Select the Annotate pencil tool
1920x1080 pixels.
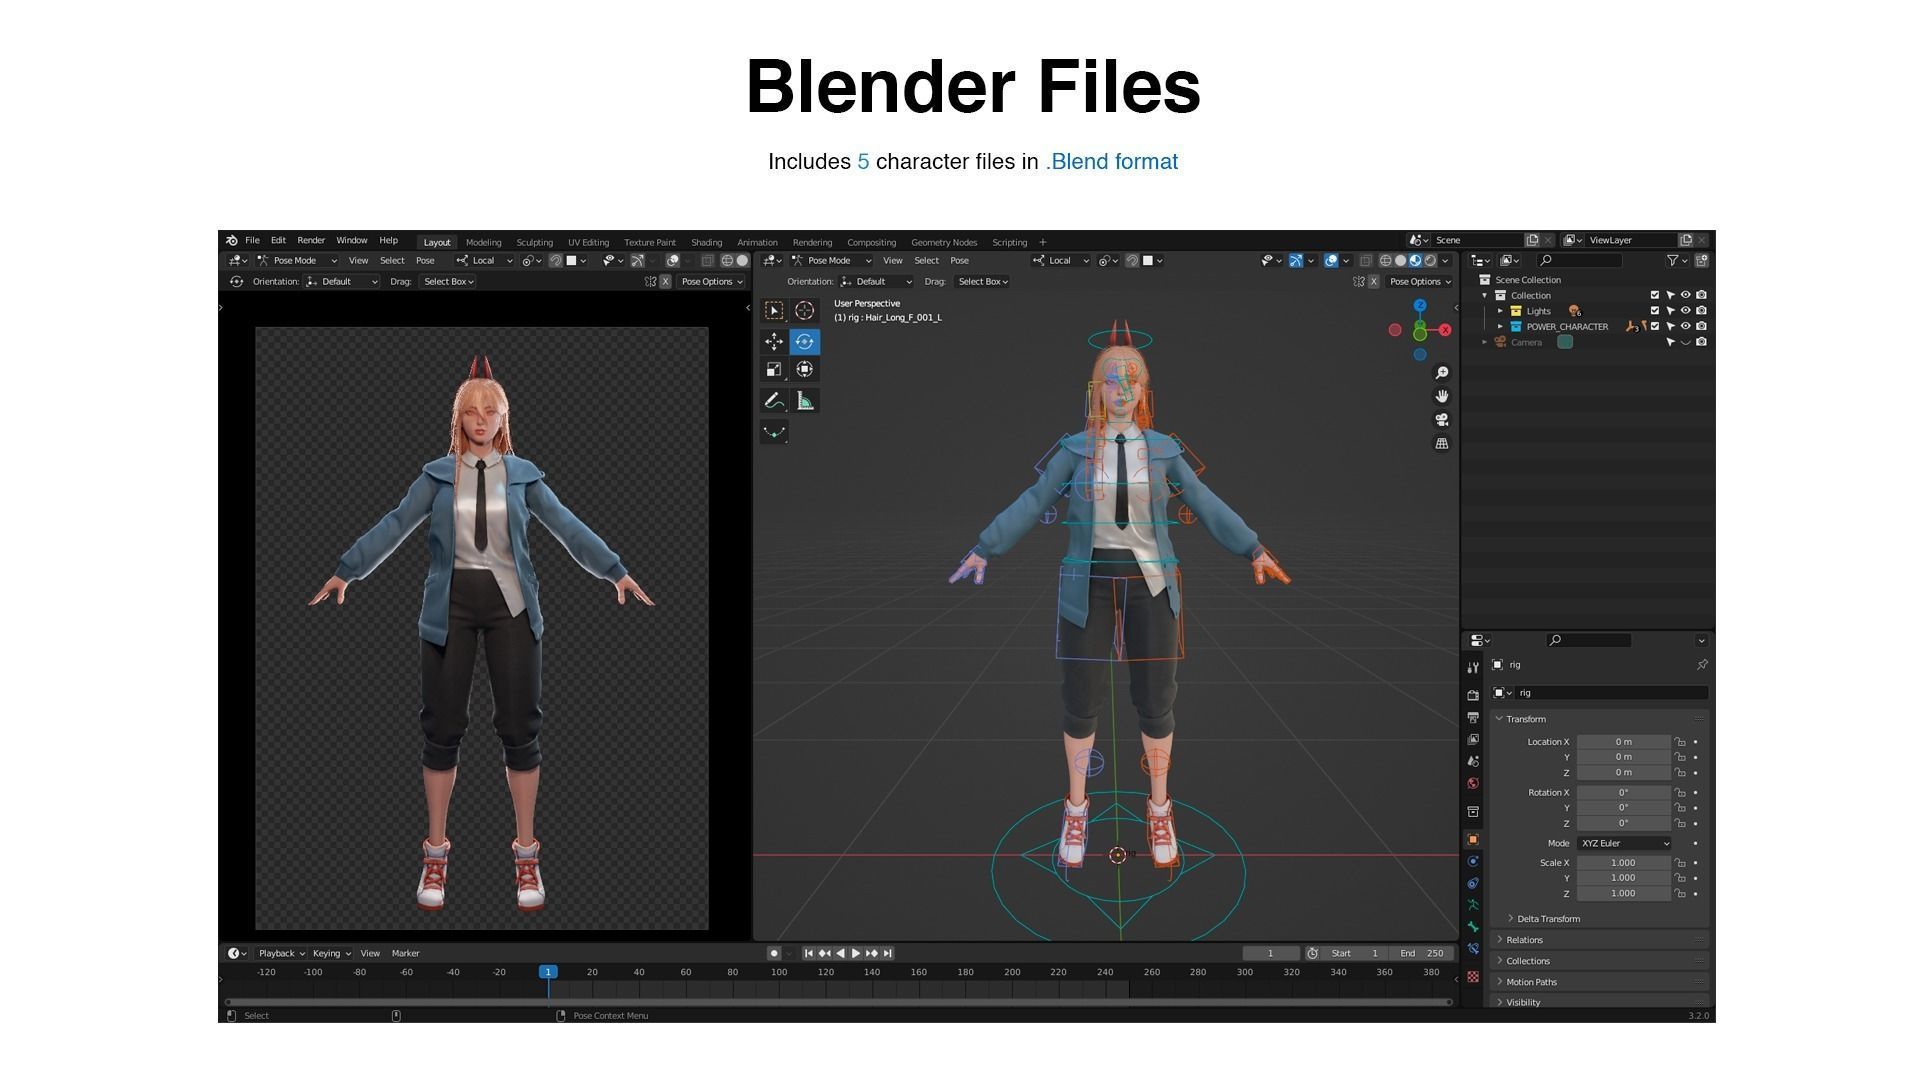774,401
